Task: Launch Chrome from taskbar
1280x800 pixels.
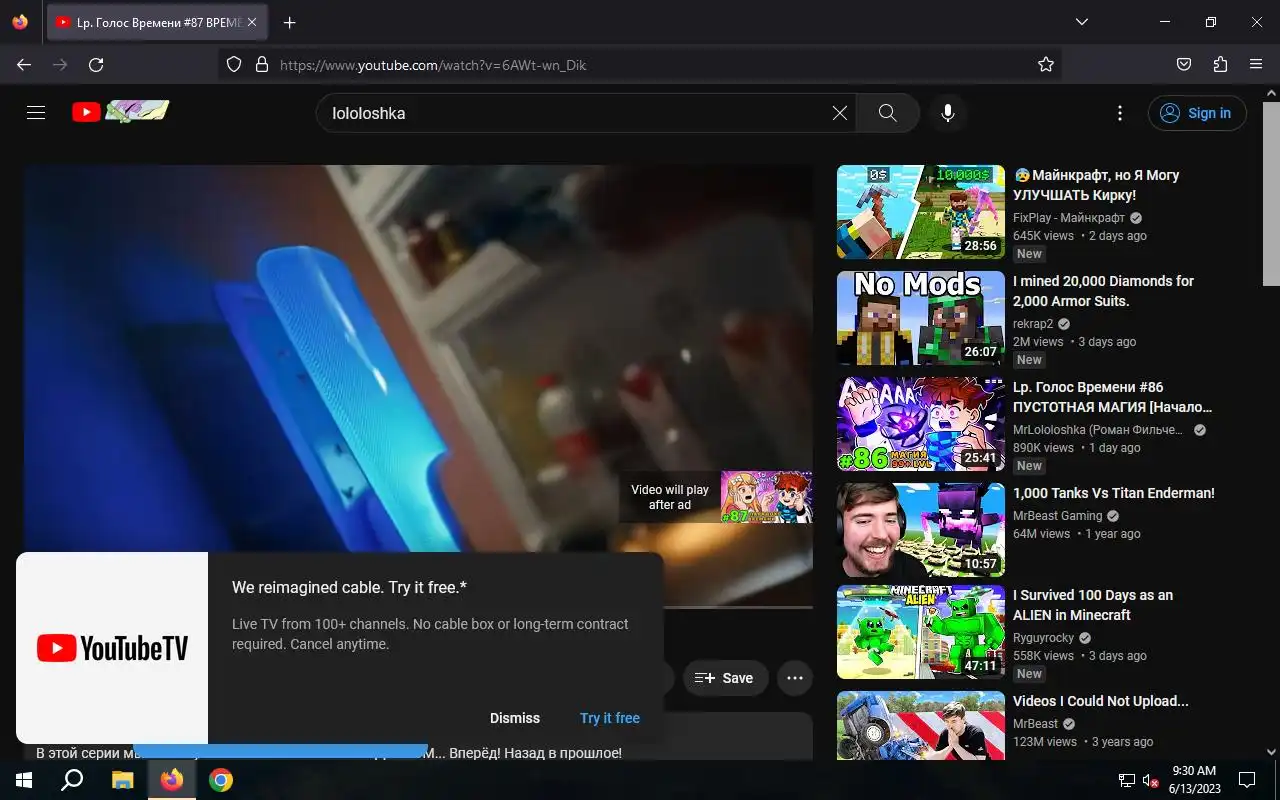Action: click(x=221, y=780)
